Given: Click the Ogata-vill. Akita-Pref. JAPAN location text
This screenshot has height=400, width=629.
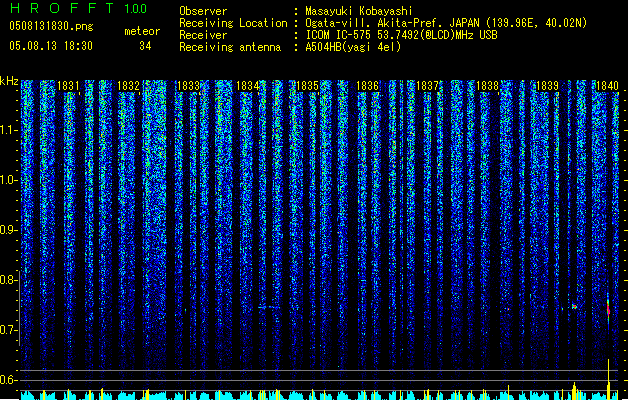Looking at the screenshot, I should pos(446,23).
